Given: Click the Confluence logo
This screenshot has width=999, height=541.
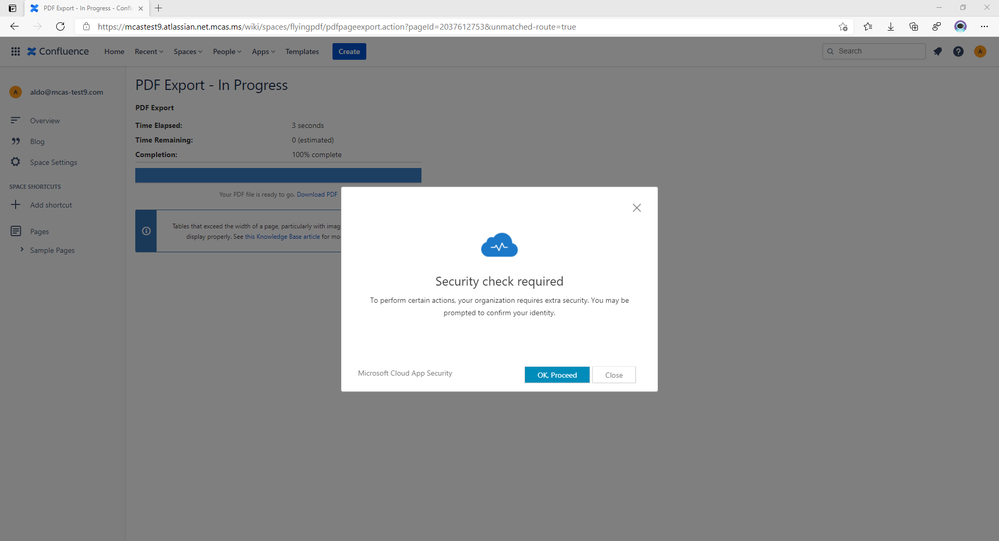Looking at the screenshot, I should (58, 52).
